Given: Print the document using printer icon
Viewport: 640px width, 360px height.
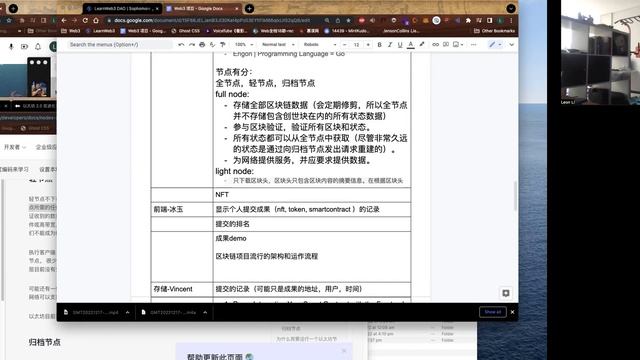Looking at the screenshot, I should click(x=202, y=44).
